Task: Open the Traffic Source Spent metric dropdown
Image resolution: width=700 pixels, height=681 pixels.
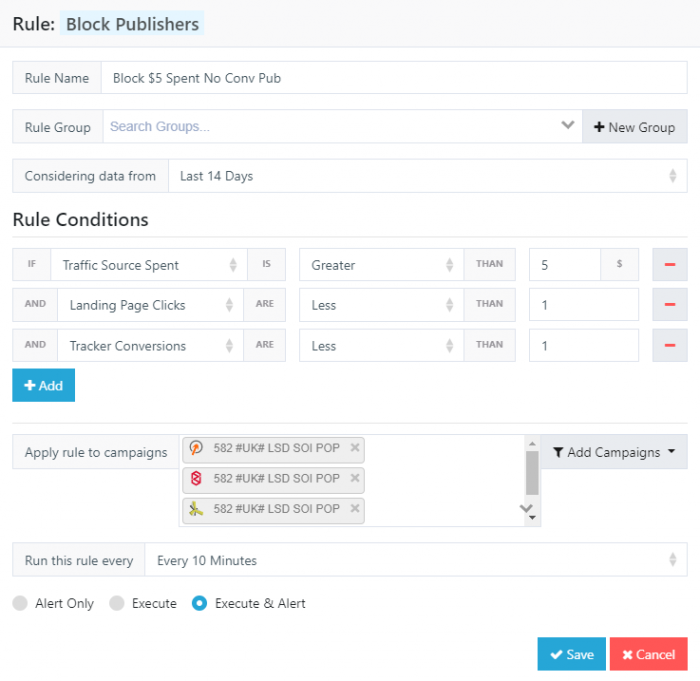Action: 148,265
